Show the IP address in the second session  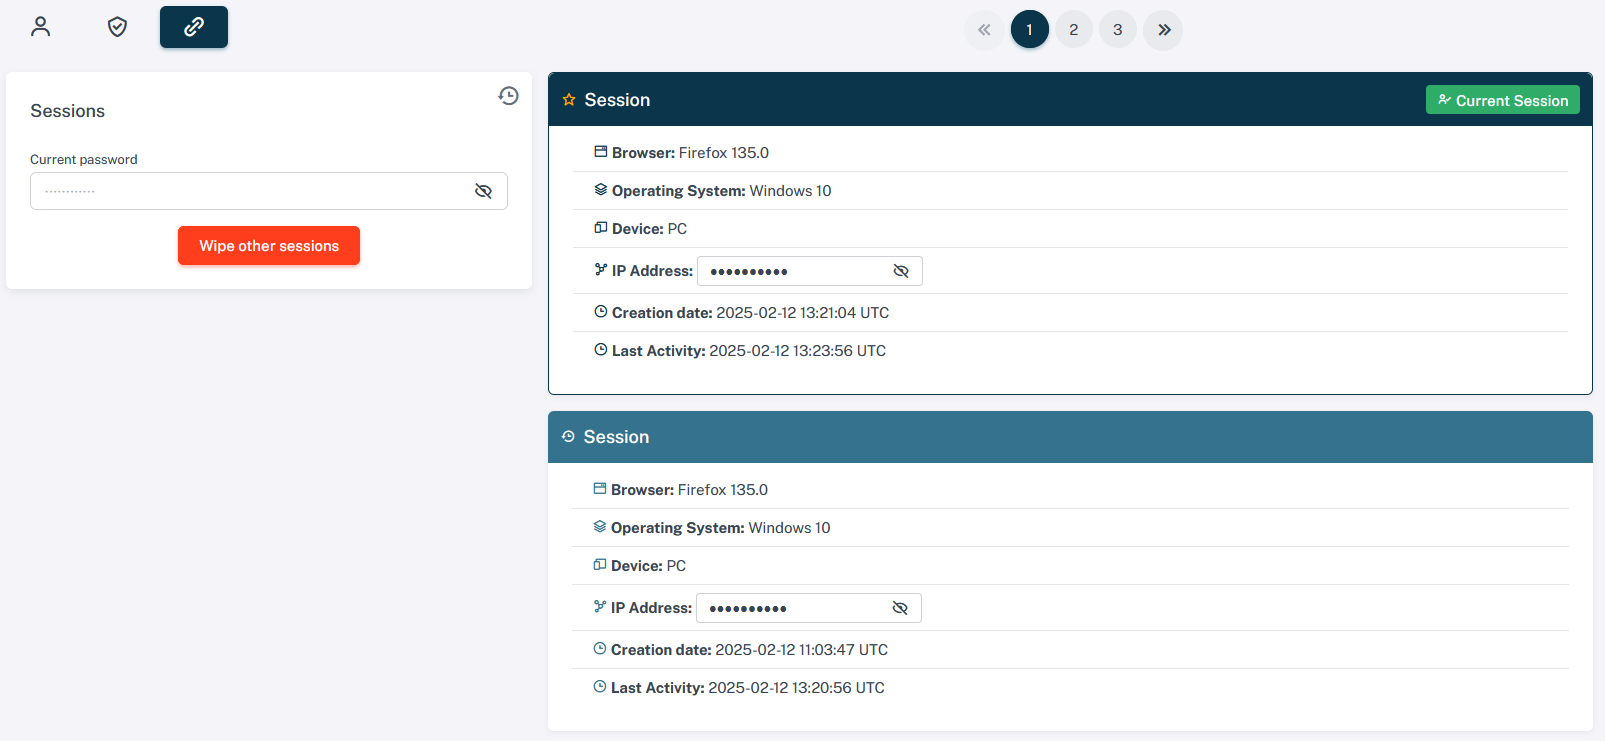[x=899, y=608]
